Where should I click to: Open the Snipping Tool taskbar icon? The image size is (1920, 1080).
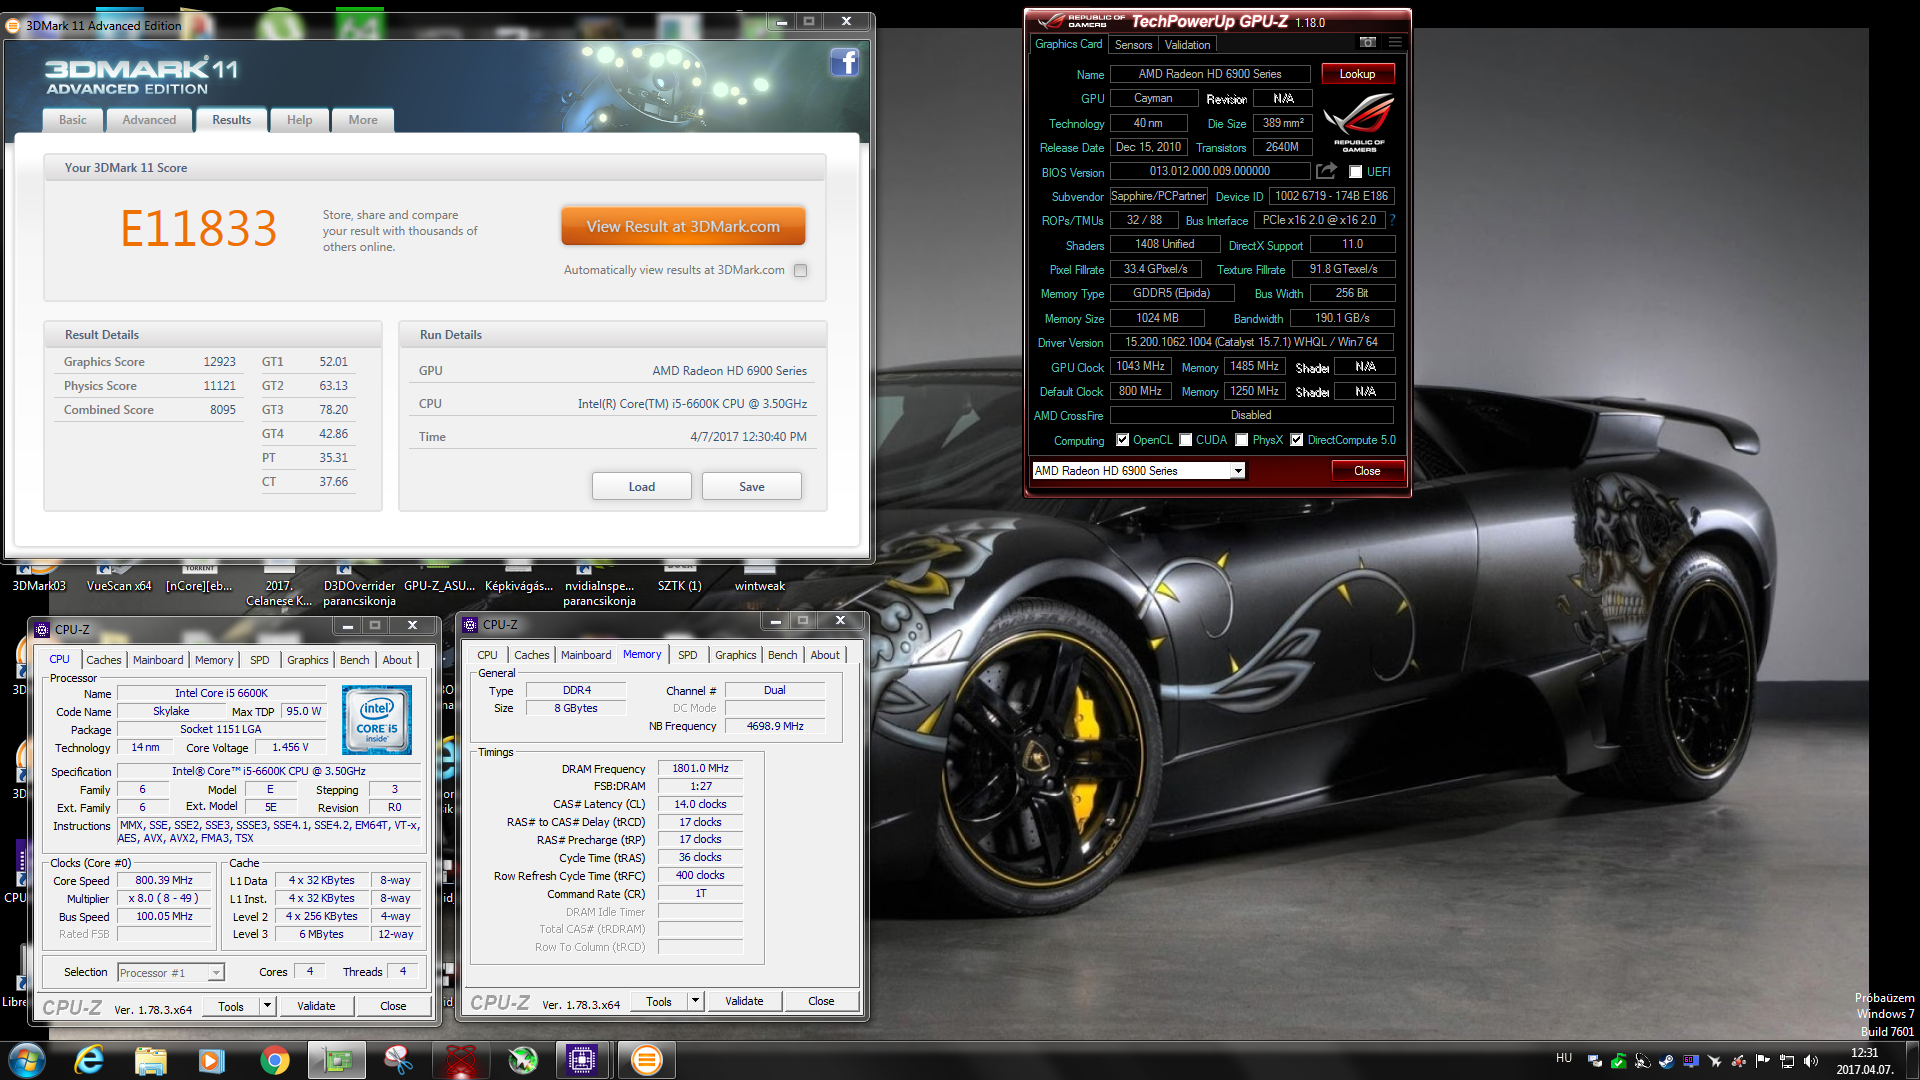point(399,1060)
